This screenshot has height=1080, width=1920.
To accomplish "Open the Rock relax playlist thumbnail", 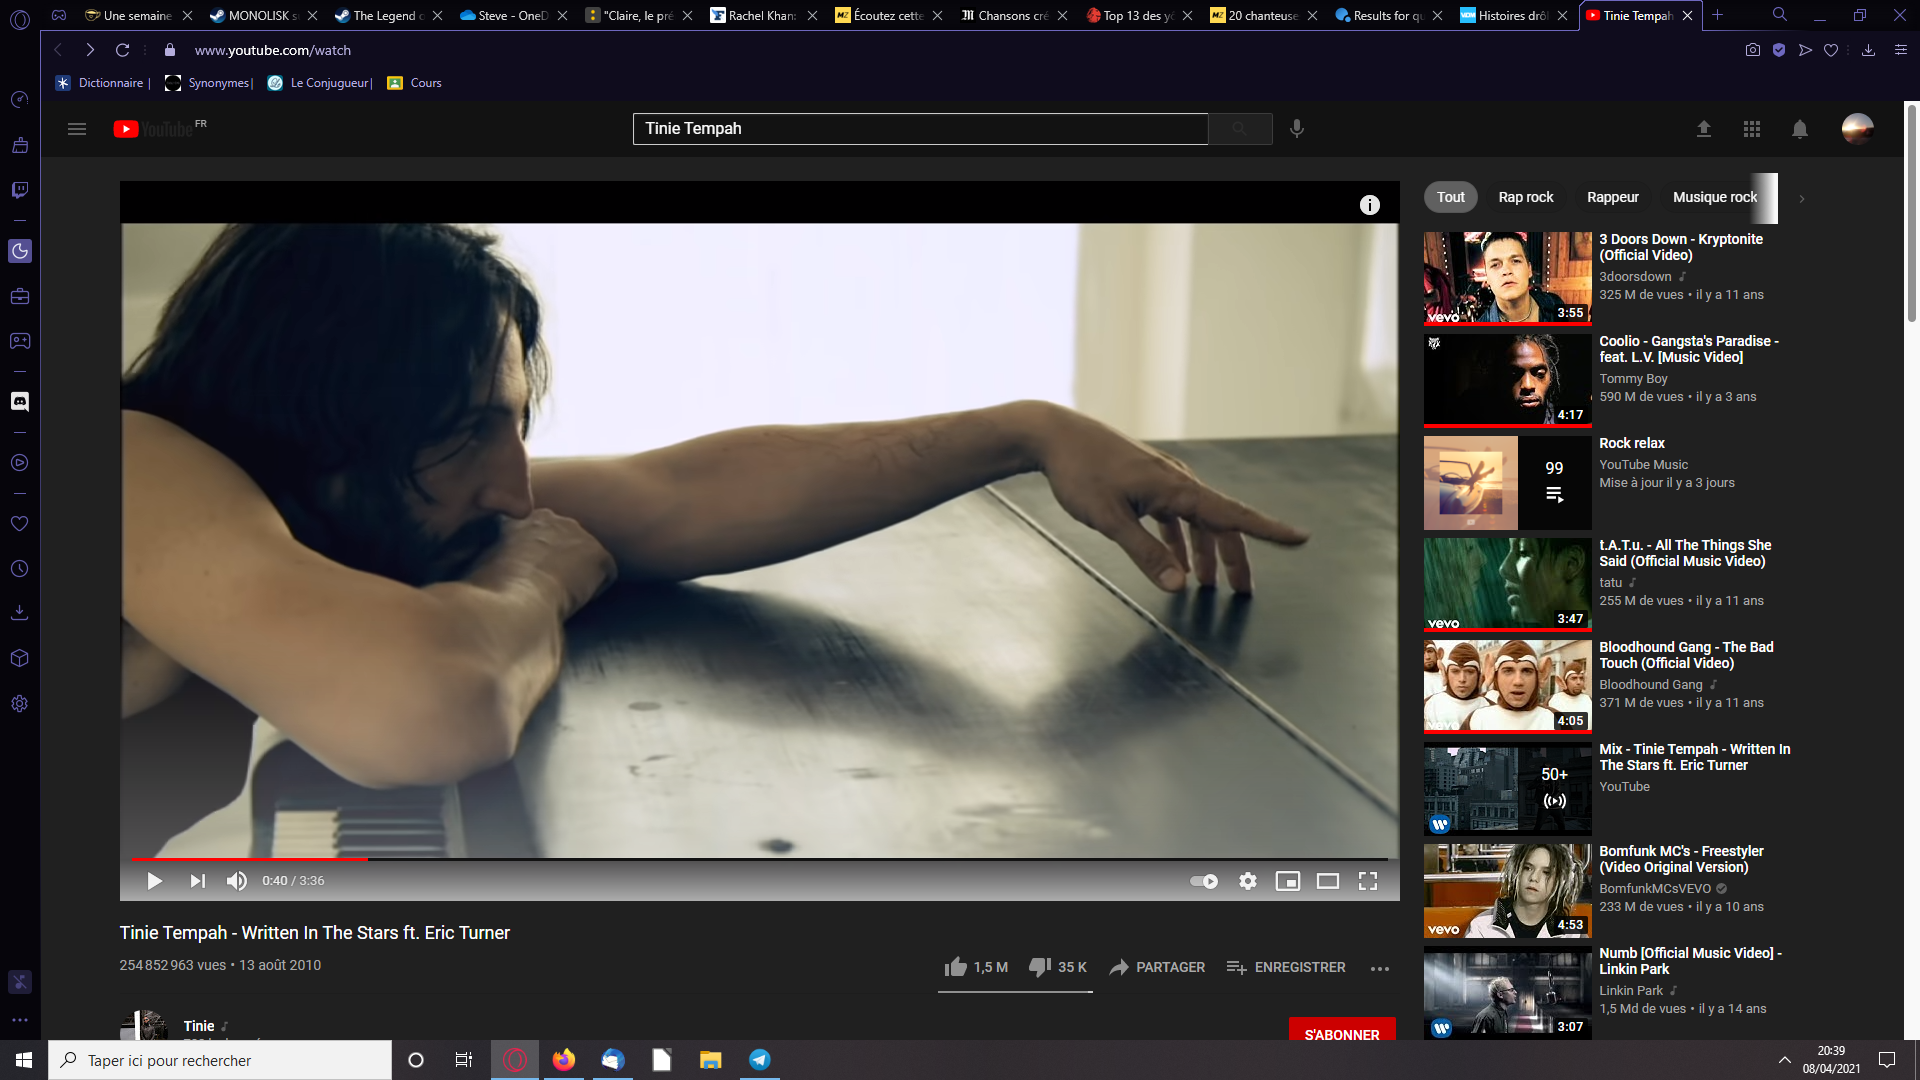I will click(x=1508, y=483).
